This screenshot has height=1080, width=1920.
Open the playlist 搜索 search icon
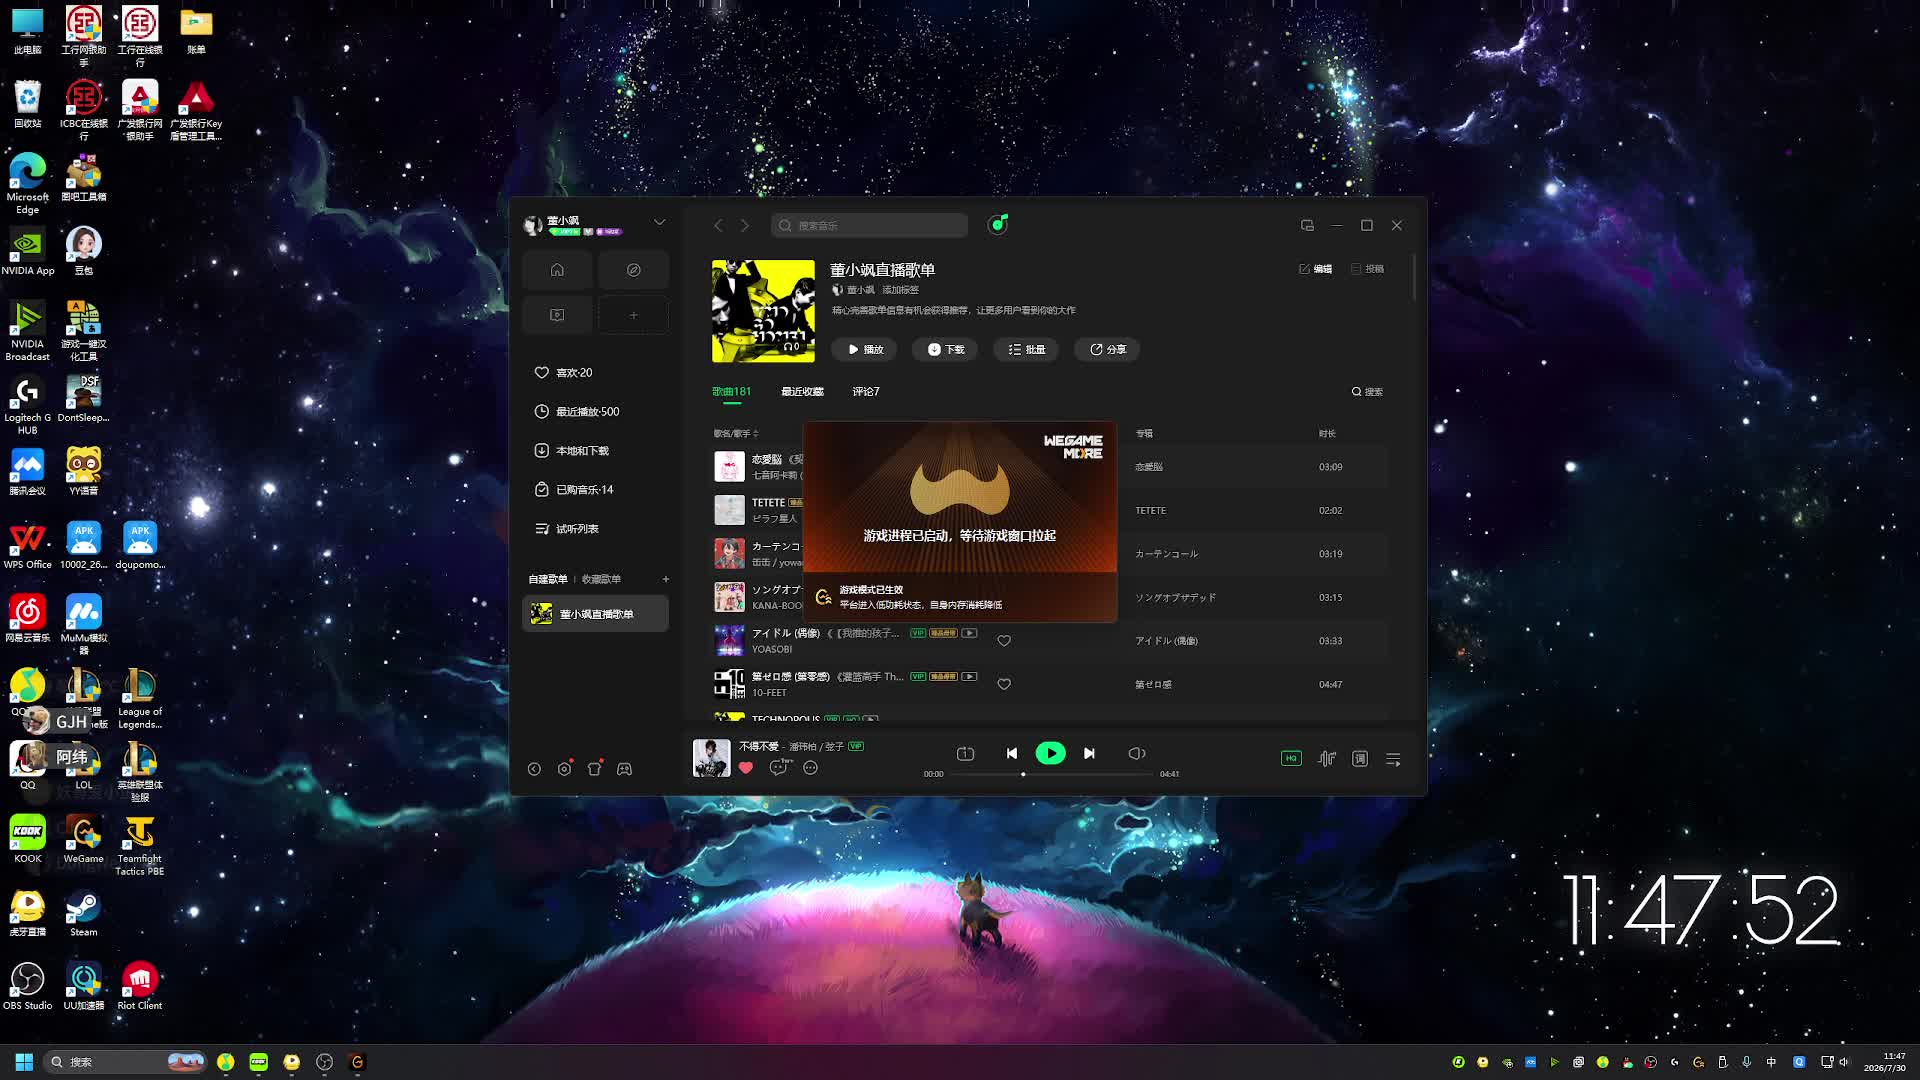point(1367,392)
